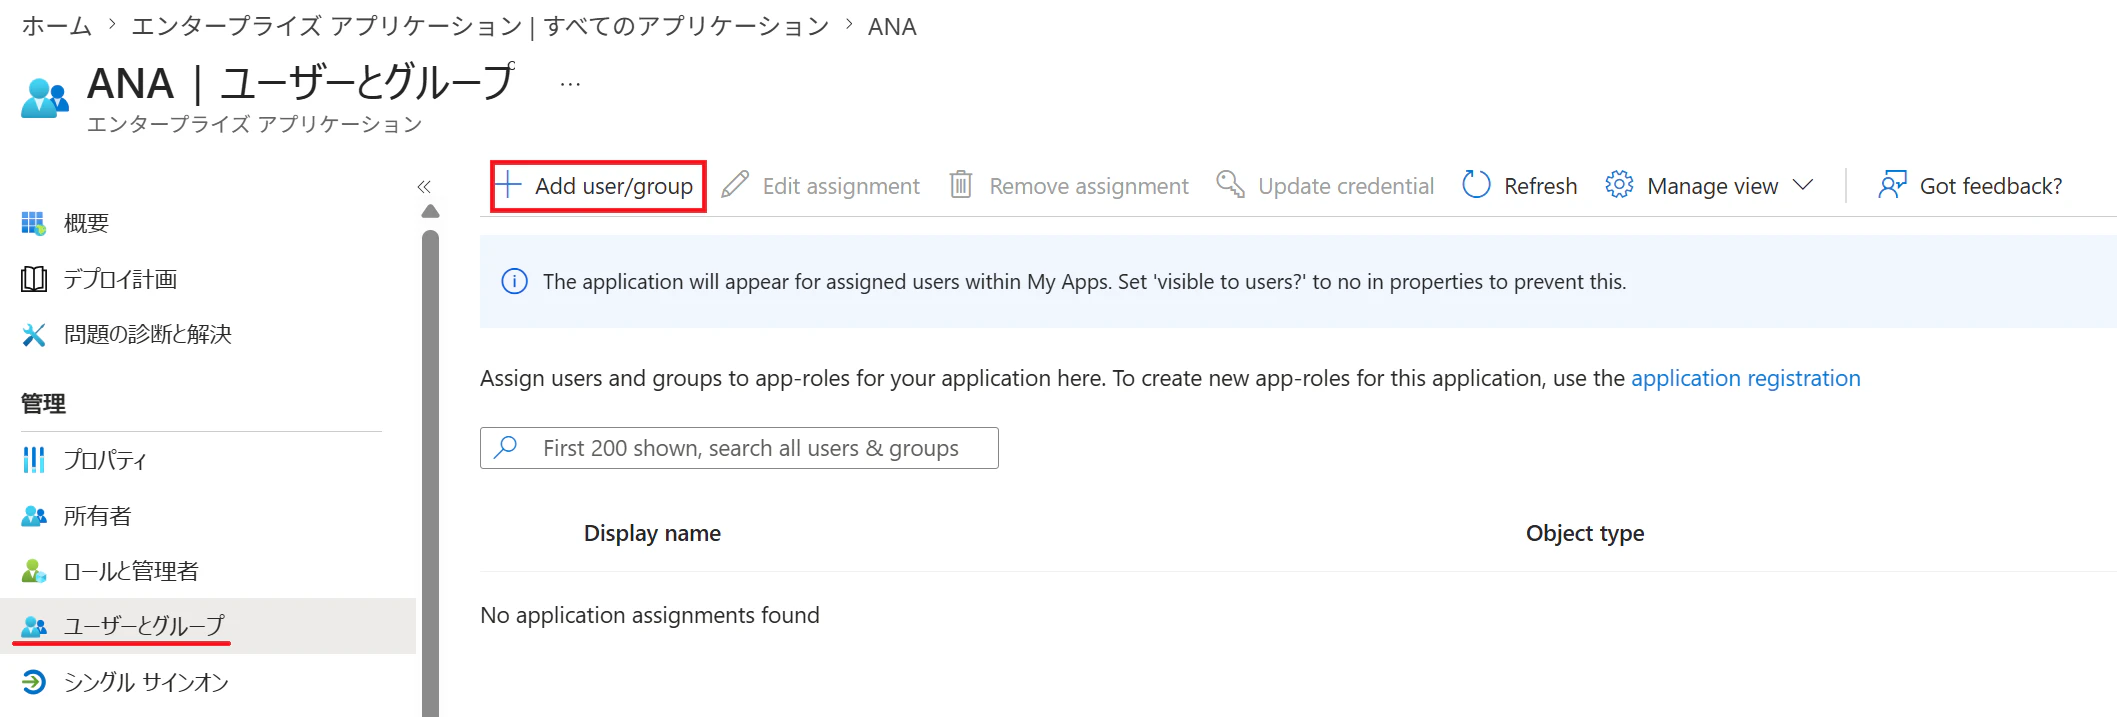The image size is (2117, 717).
Task: Click the Add user/group button label
Action: [x=614, y=186]
